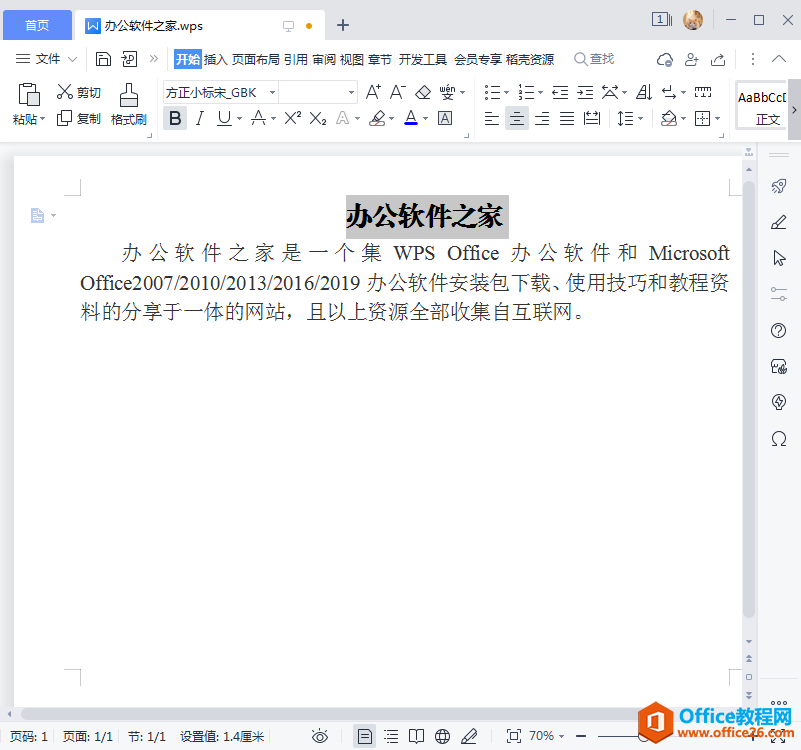Toggle eye protection mode in status bar
This screenshot has width=801, height=750.
tap(320, 736)
